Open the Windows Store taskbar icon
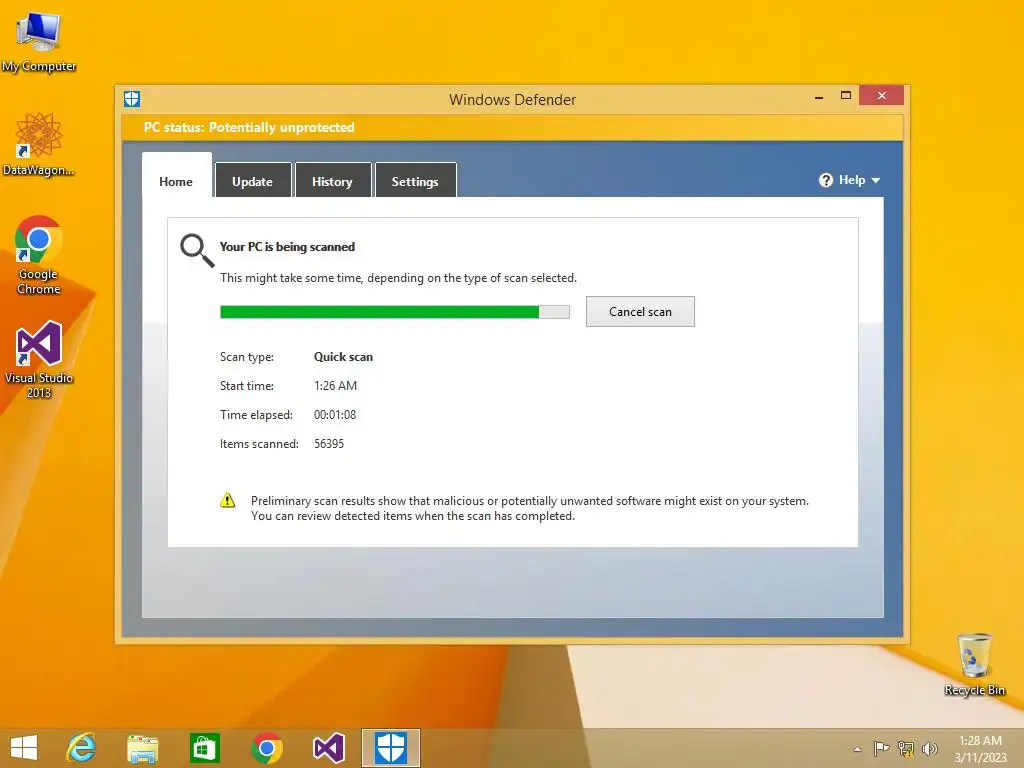 click(x=204, y=748)
